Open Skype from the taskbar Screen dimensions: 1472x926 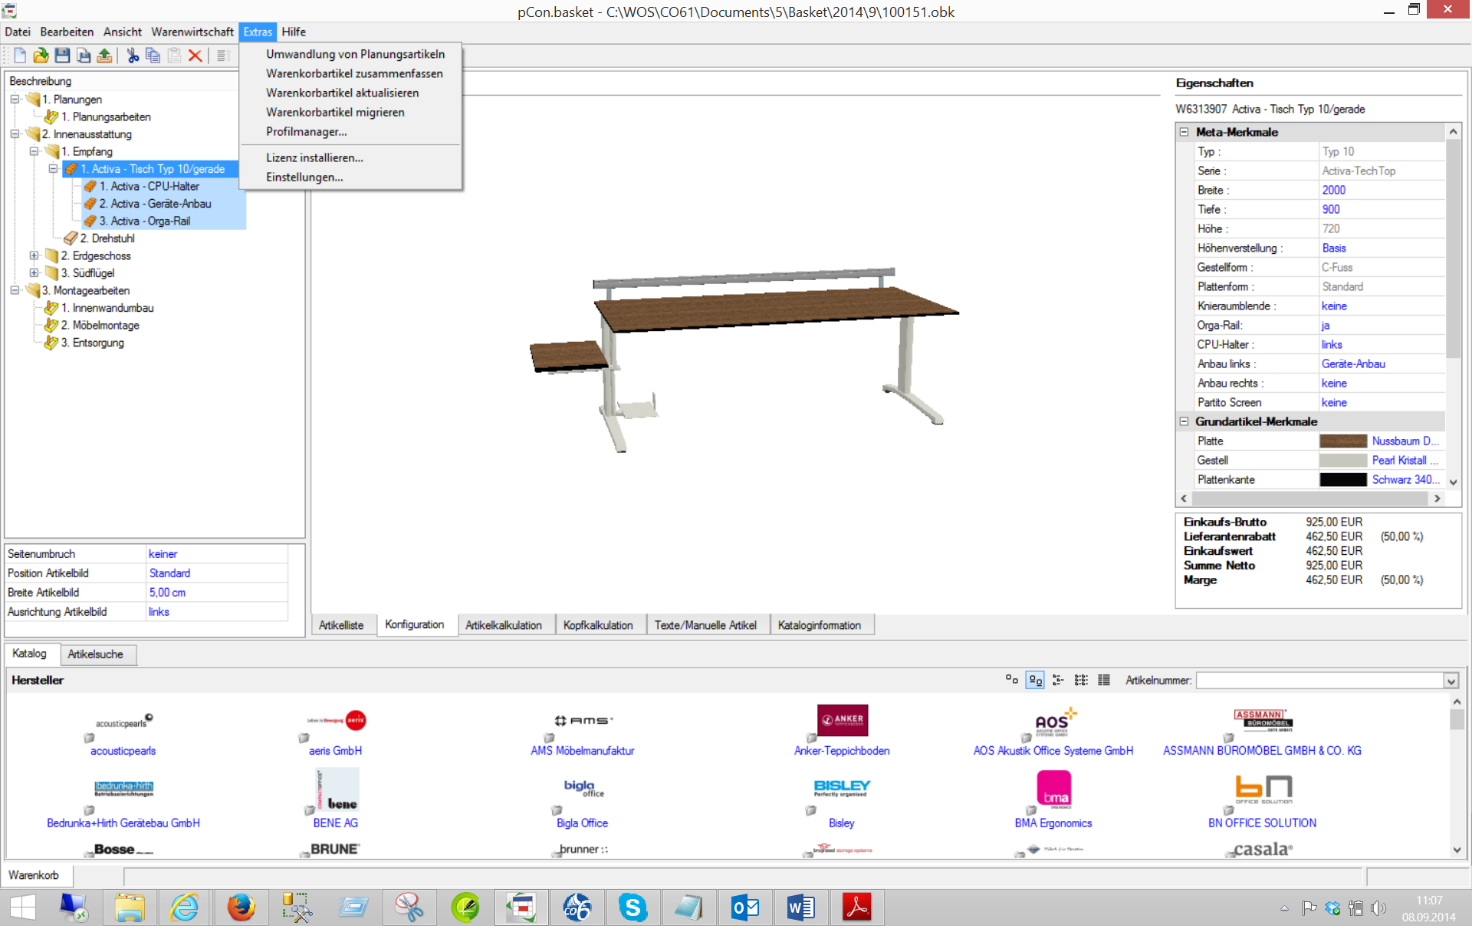pyautogui.click(x=632, y=907)
